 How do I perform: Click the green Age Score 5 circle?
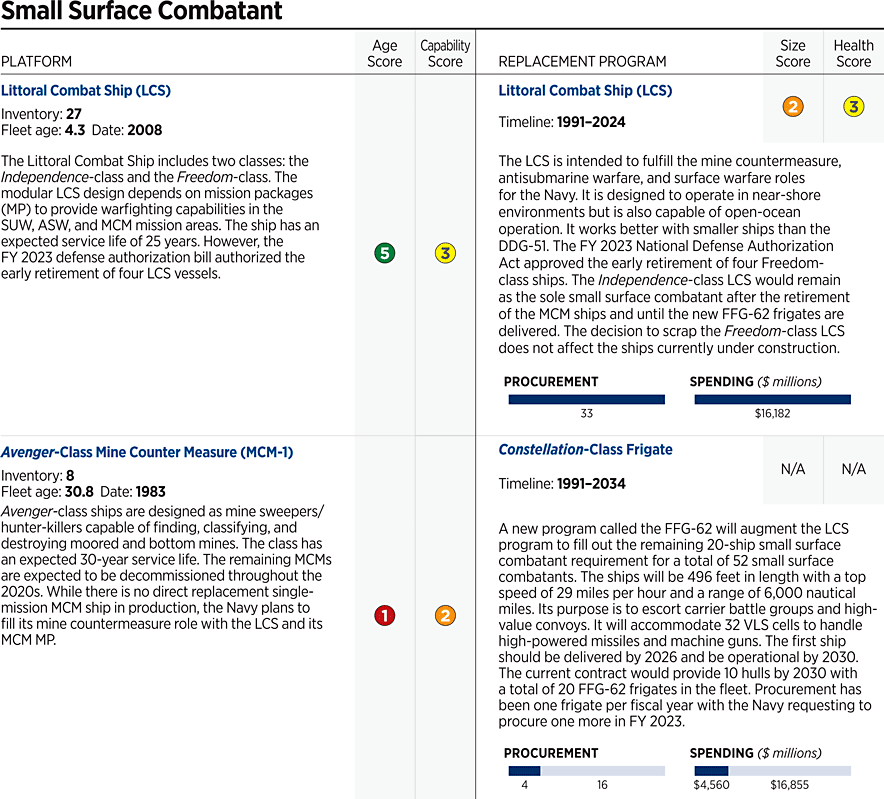click(384, 254)
